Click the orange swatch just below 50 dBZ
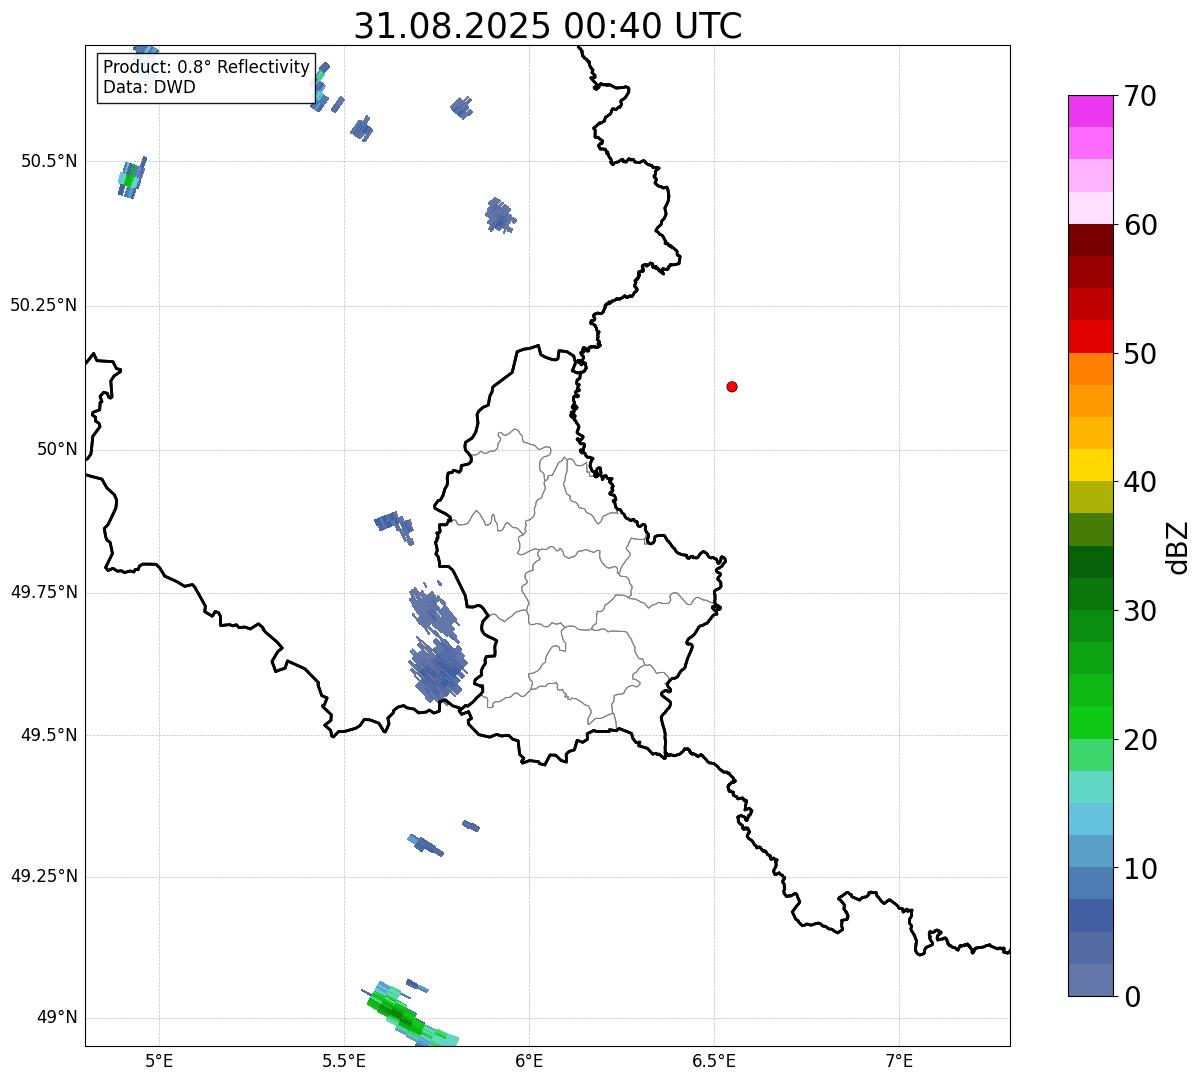This screenshot has height=1081, width=1202. click(x=1091, y=369)
